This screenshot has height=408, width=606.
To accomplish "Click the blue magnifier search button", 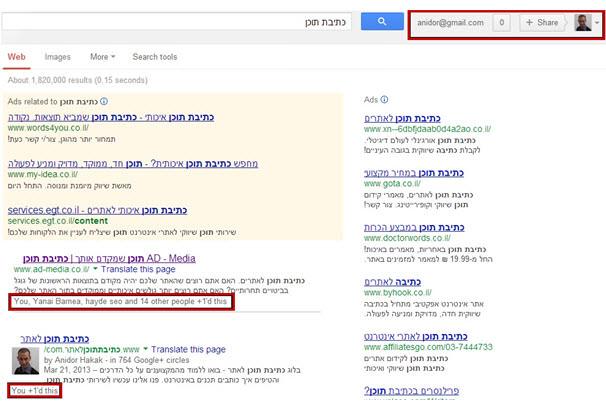I will click(x=382, y=21).
